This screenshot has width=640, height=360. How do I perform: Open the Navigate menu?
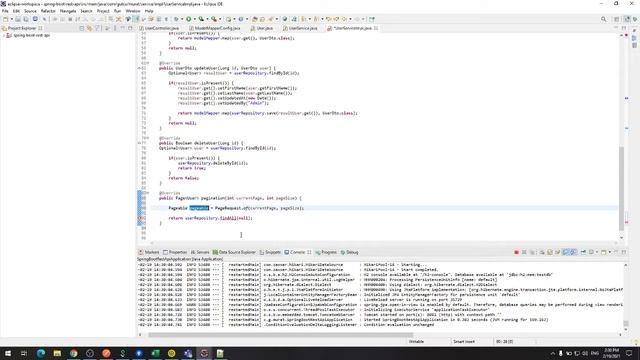[x=68, y=11]
